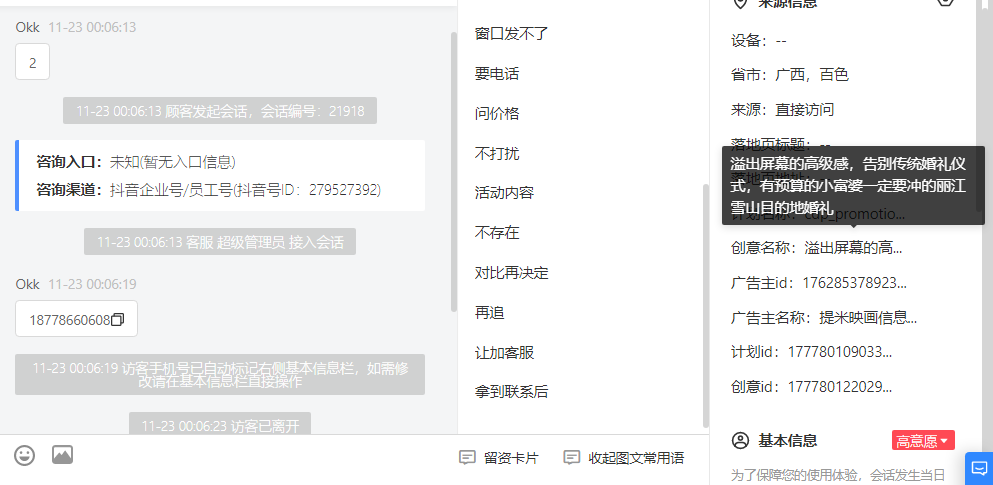
Task: Click the 基本信息 person icon
Action: [740, 441]
